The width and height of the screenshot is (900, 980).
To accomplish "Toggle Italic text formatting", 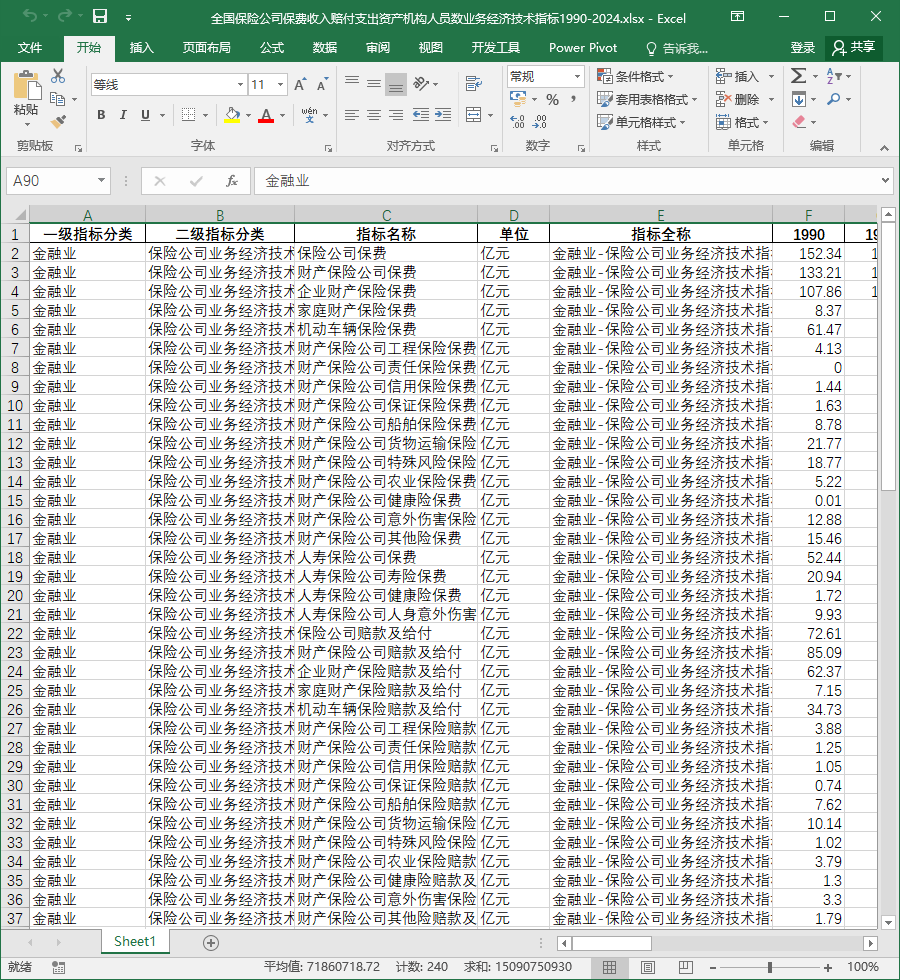I will tap(123, 115).
